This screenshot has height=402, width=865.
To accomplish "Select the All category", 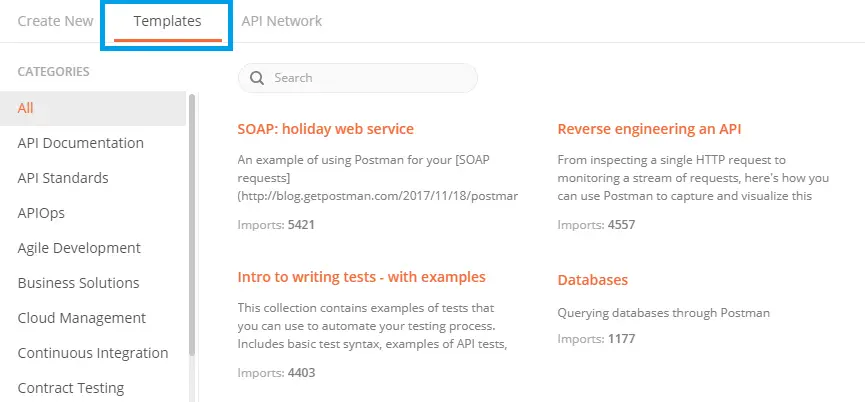I will tap(26, 108).
